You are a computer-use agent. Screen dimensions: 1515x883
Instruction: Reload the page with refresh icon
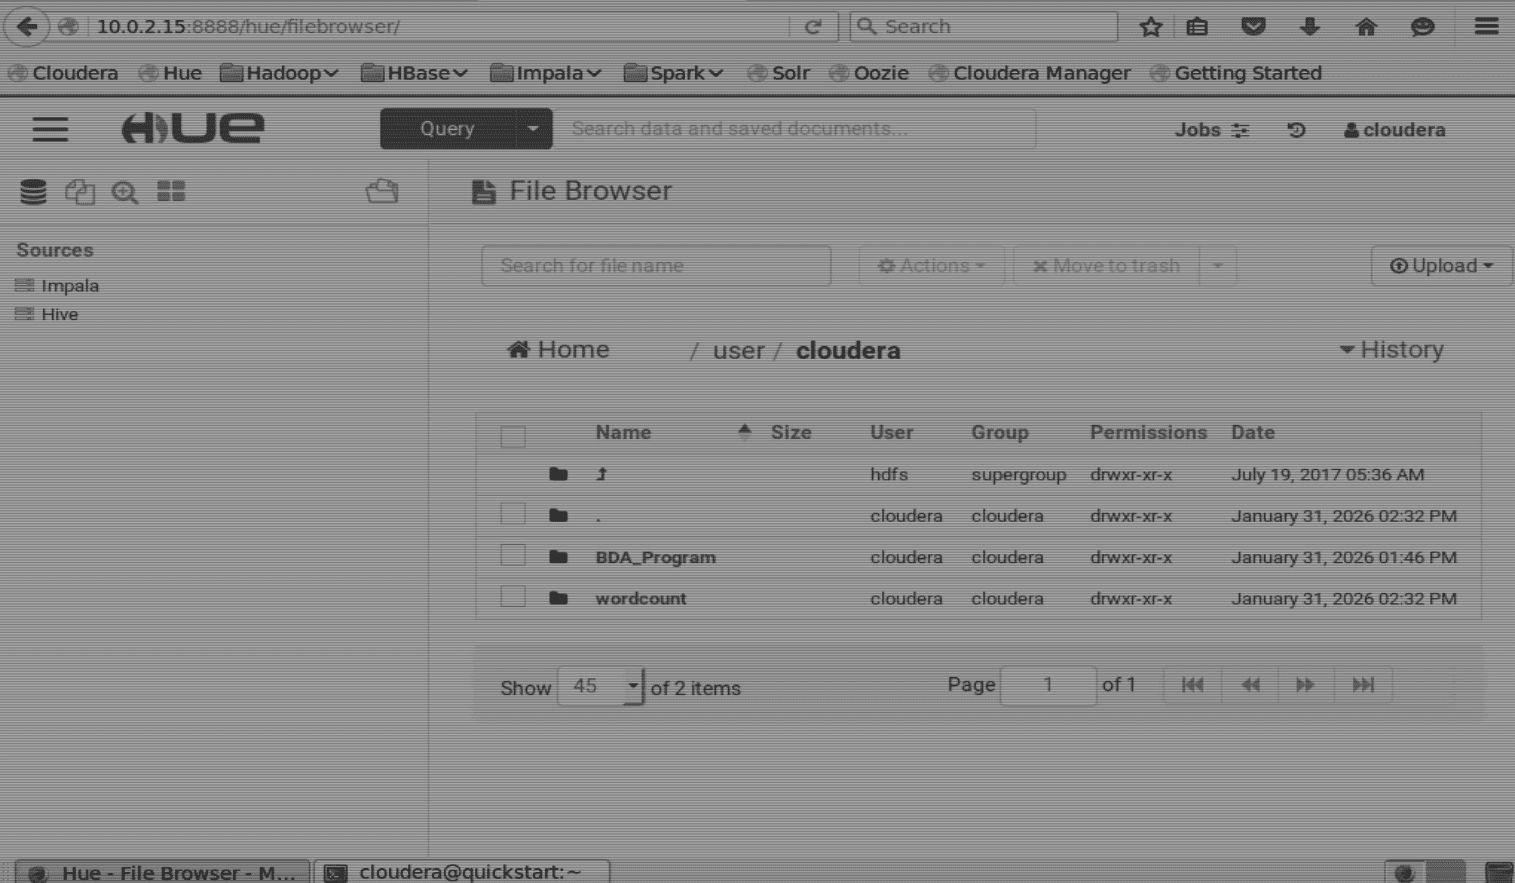click(813, 27)
